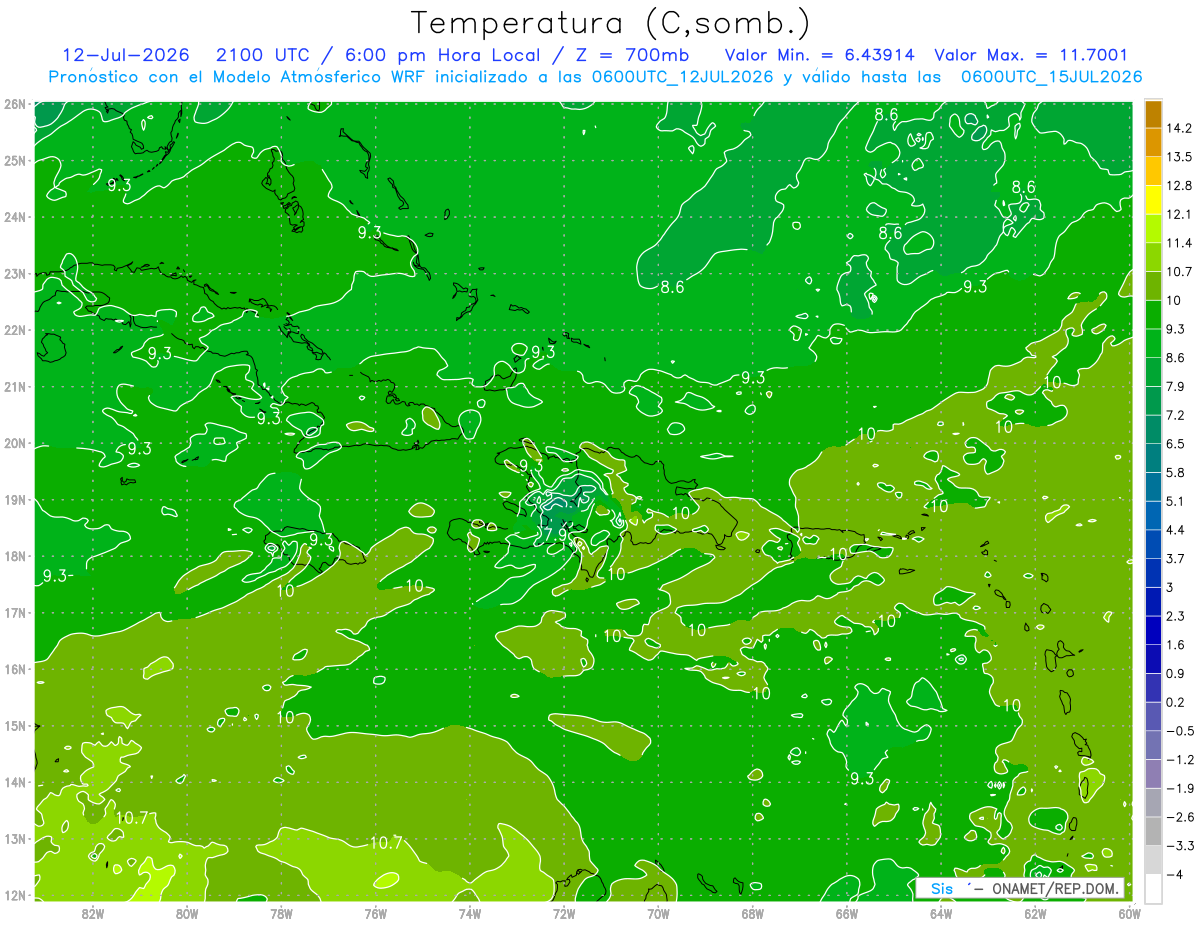Click the 13.5 value on color scale
The width and height of the screenshot is (1200, 927).
pos(1180,157)
